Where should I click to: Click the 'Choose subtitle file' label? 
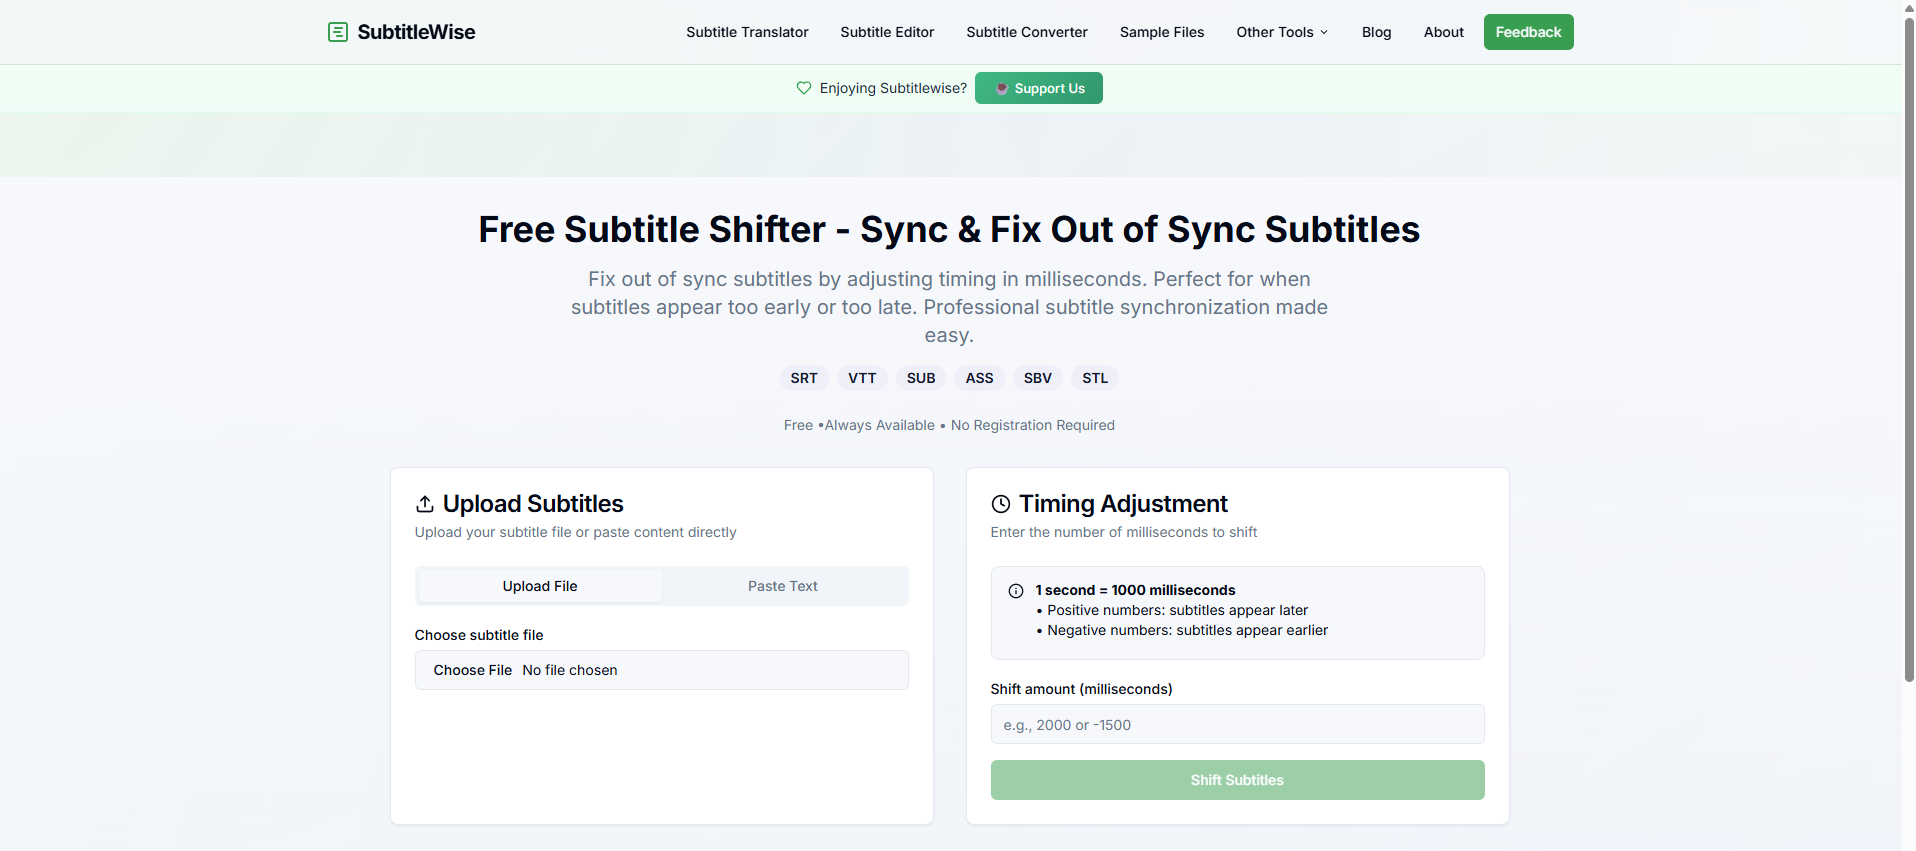pyautogui.click(x=479, y=635)
